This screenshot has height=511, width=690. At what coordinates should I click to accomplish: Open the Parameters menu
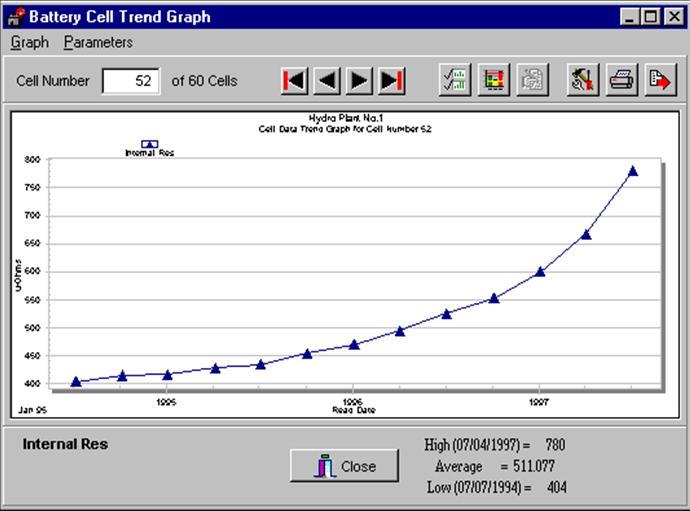(x=98, y=42)
